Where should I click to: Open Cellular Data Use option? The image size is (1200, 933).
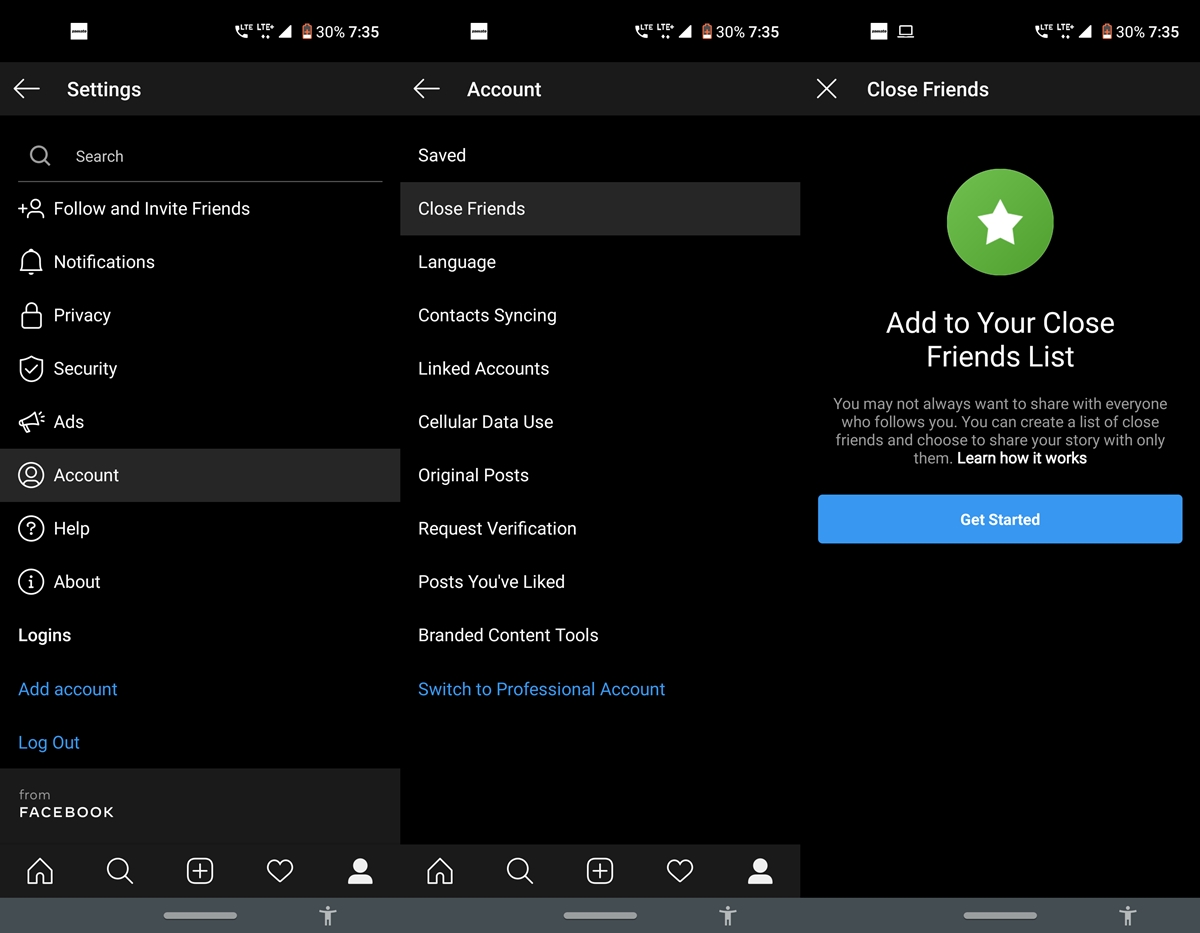click(600, 422)
